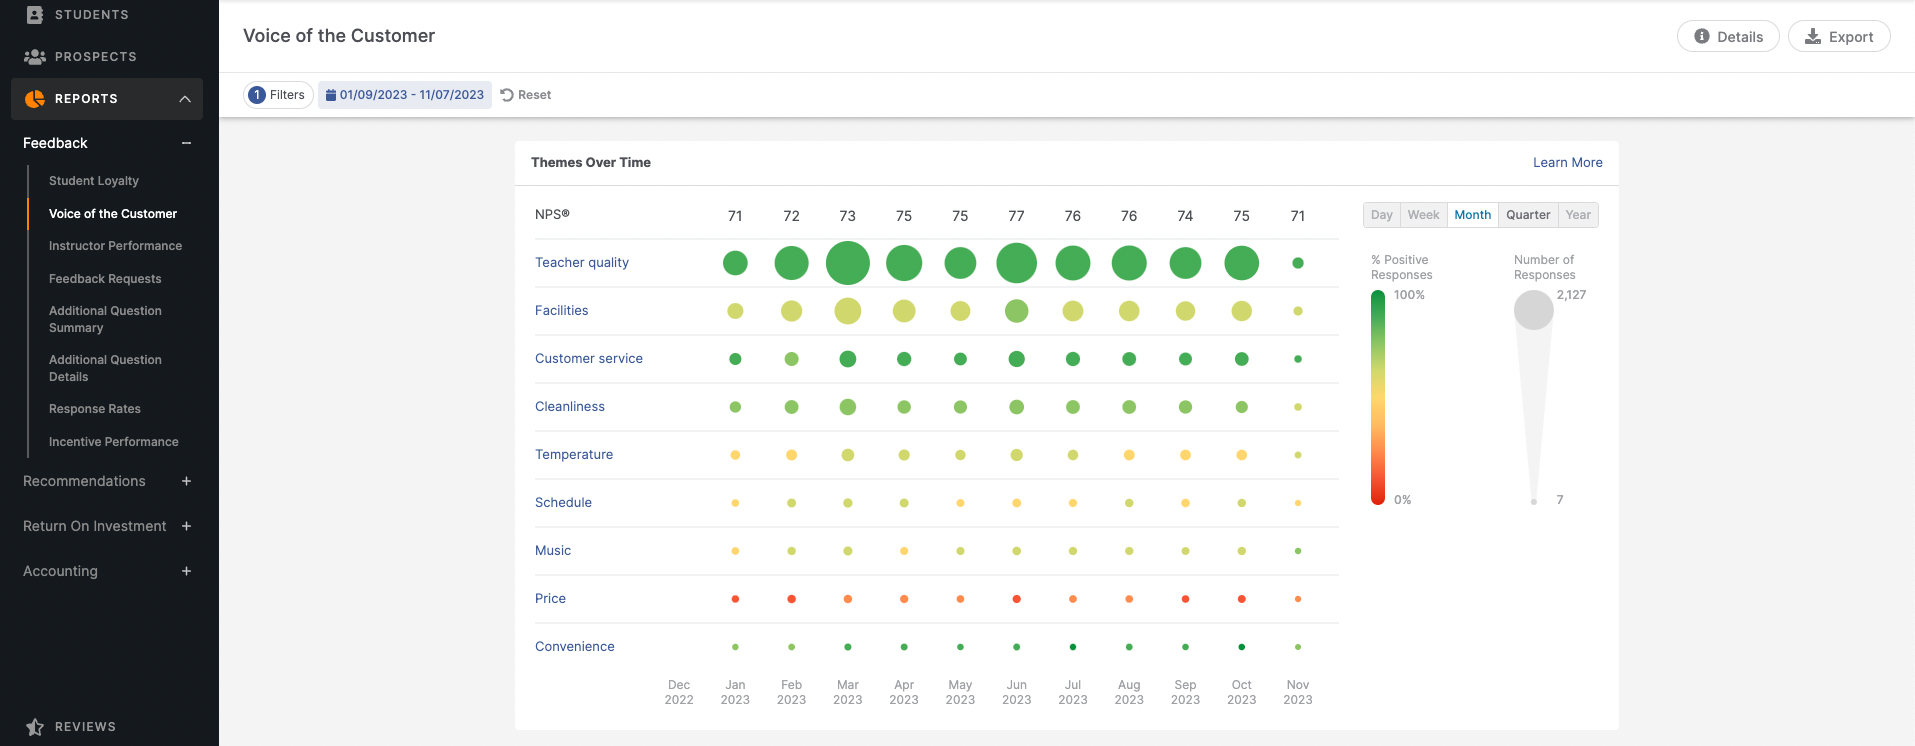Click the Prospects people icon

point(35,57)
